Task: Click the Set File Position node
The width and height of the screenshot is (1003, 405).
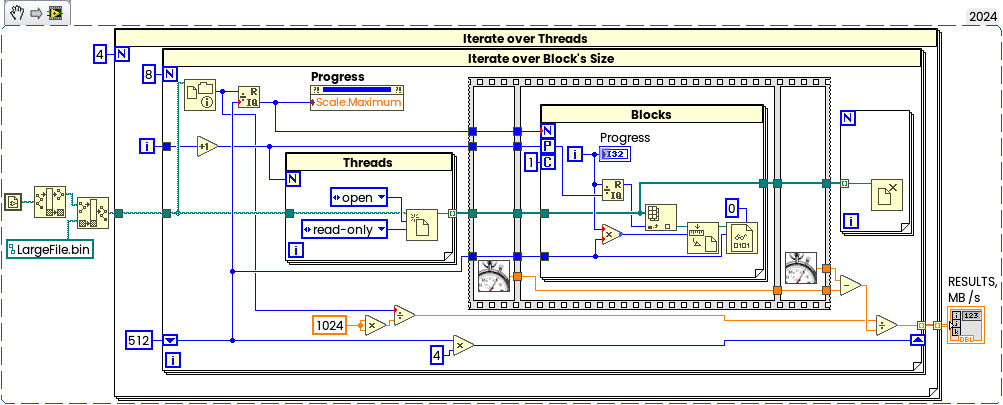Action: point(702,238)
